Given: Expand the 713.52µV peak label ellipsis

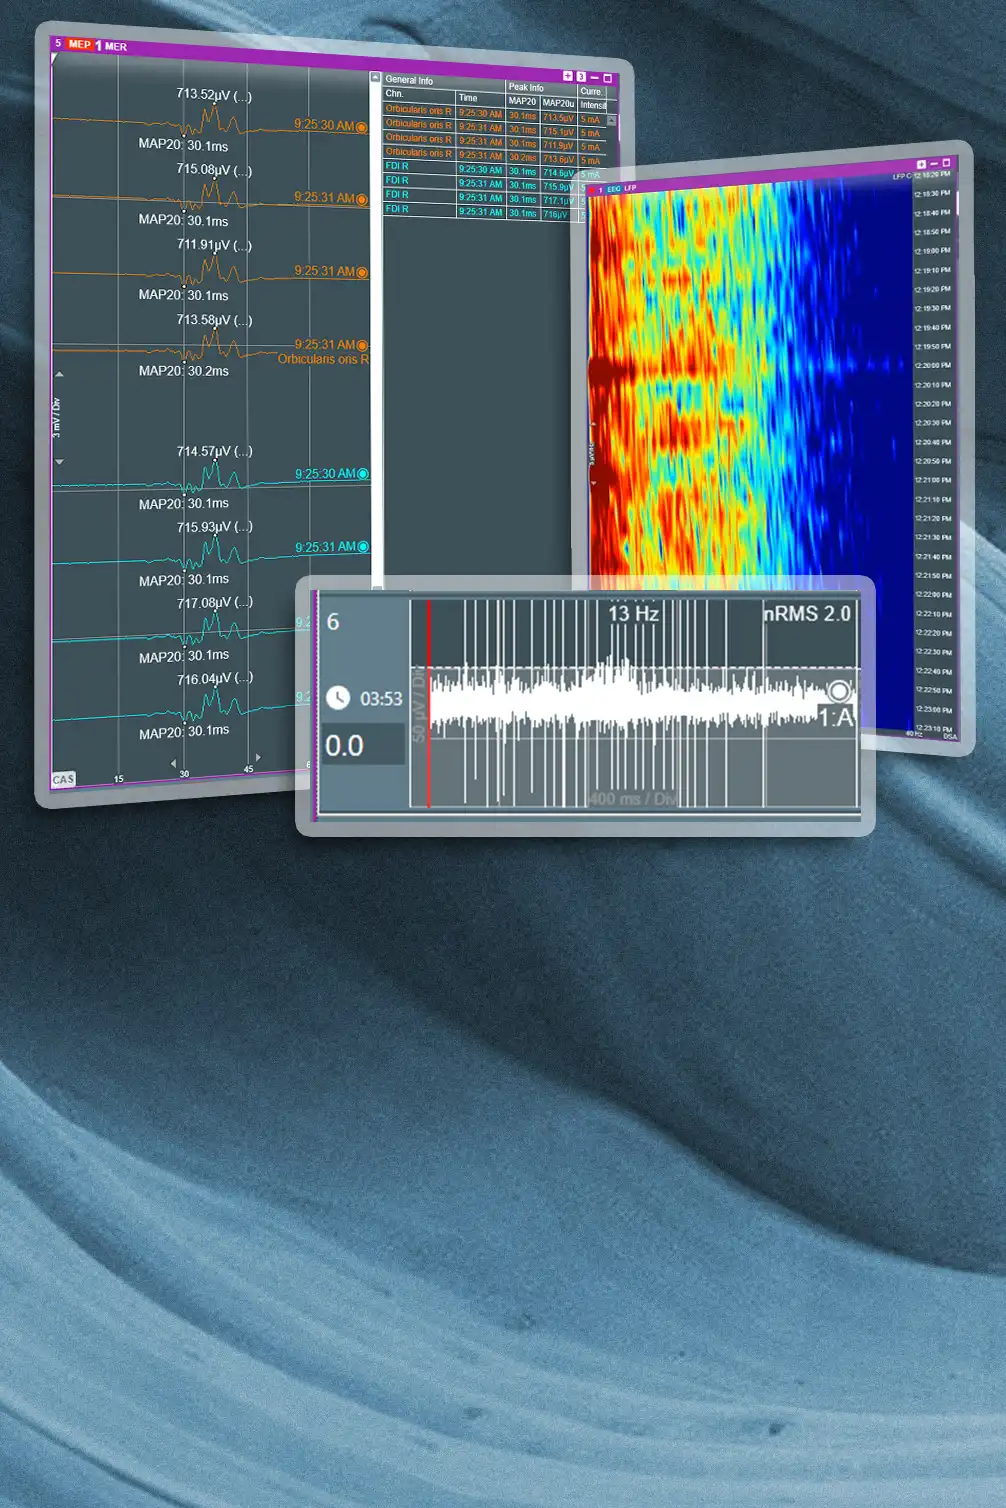Looking at the screenshot, I should click(242, 97).
